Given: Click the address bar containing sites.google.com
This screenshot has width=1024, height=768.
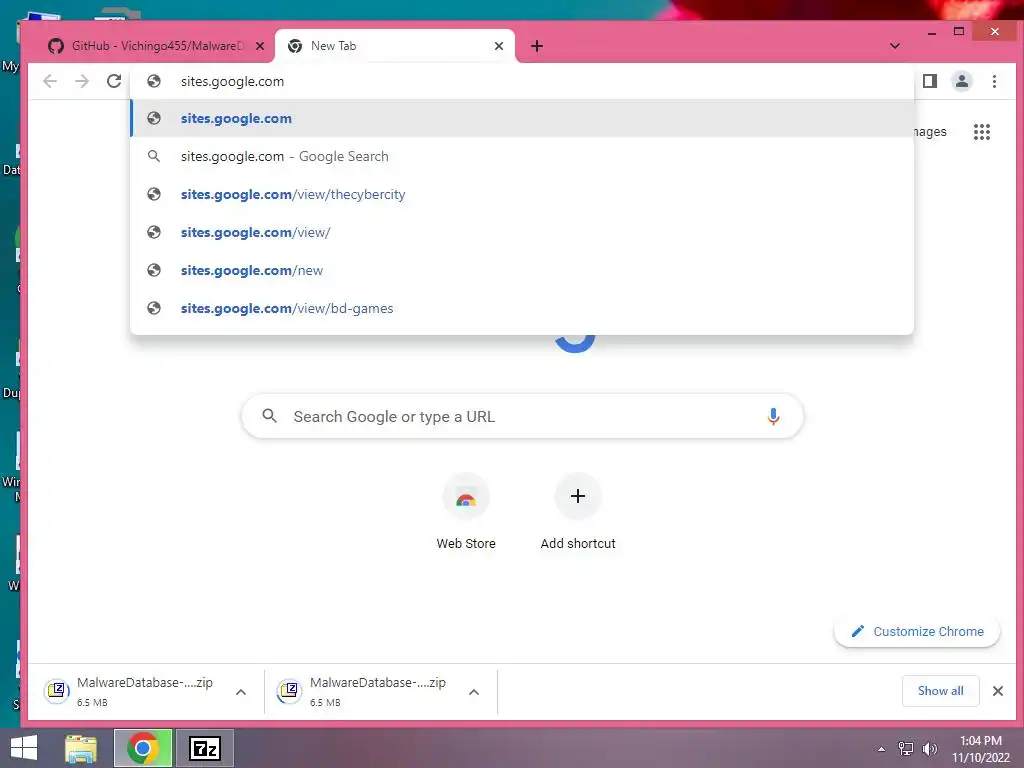Looking at the screenshot, I should [x=522, y=81].
